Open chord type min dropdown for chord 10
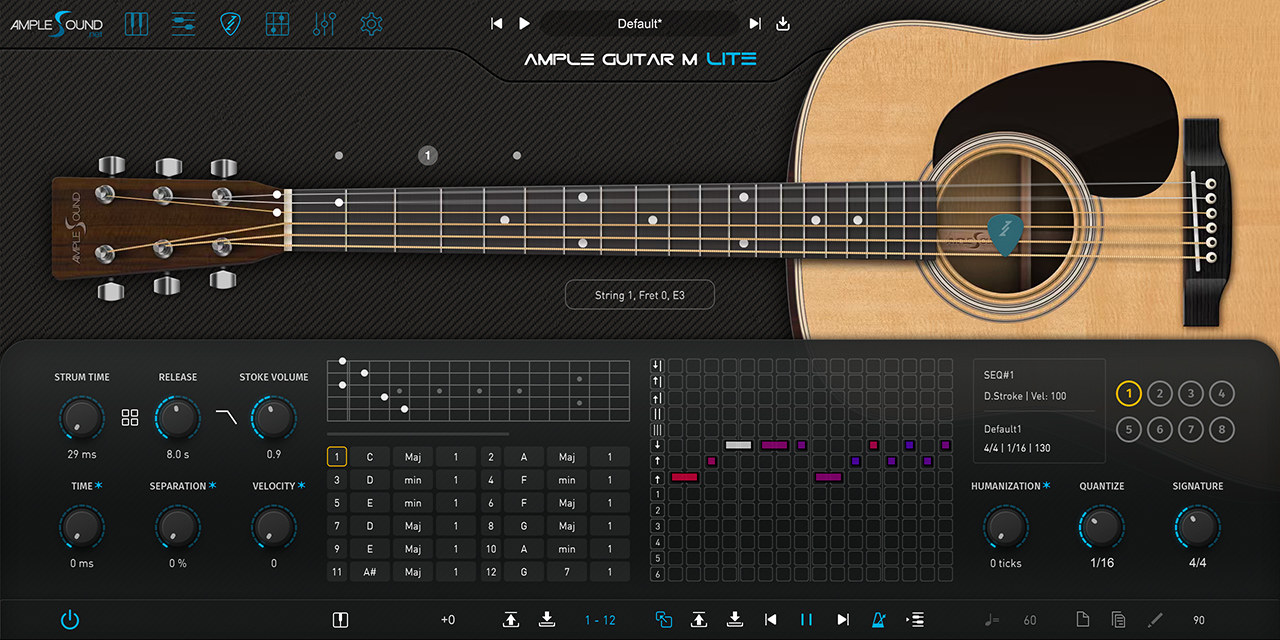The height and width of the screenshot is (640, 1280). 567,549
